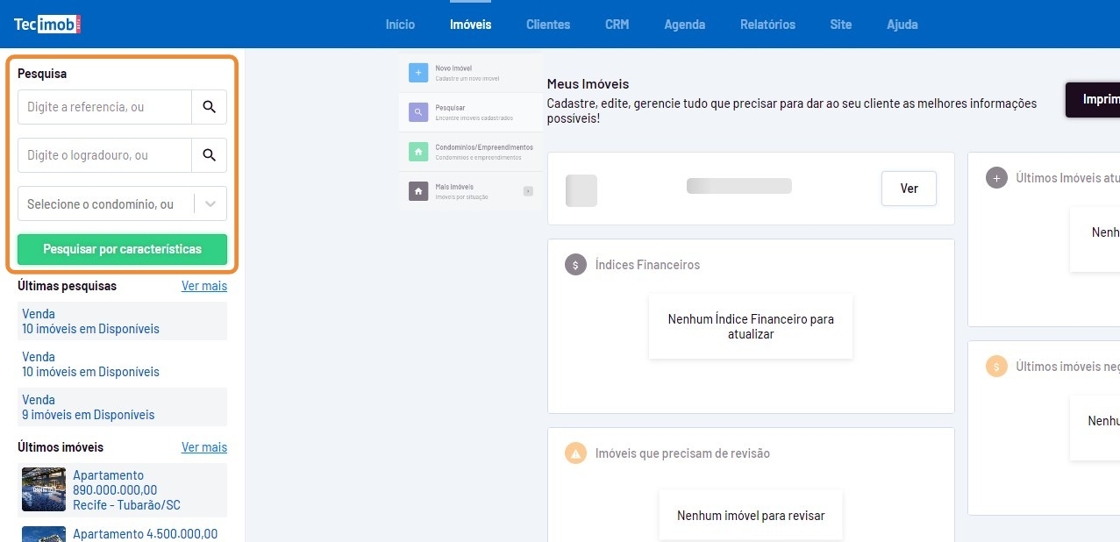Click the plus icon for Novo imóvel

418,73
